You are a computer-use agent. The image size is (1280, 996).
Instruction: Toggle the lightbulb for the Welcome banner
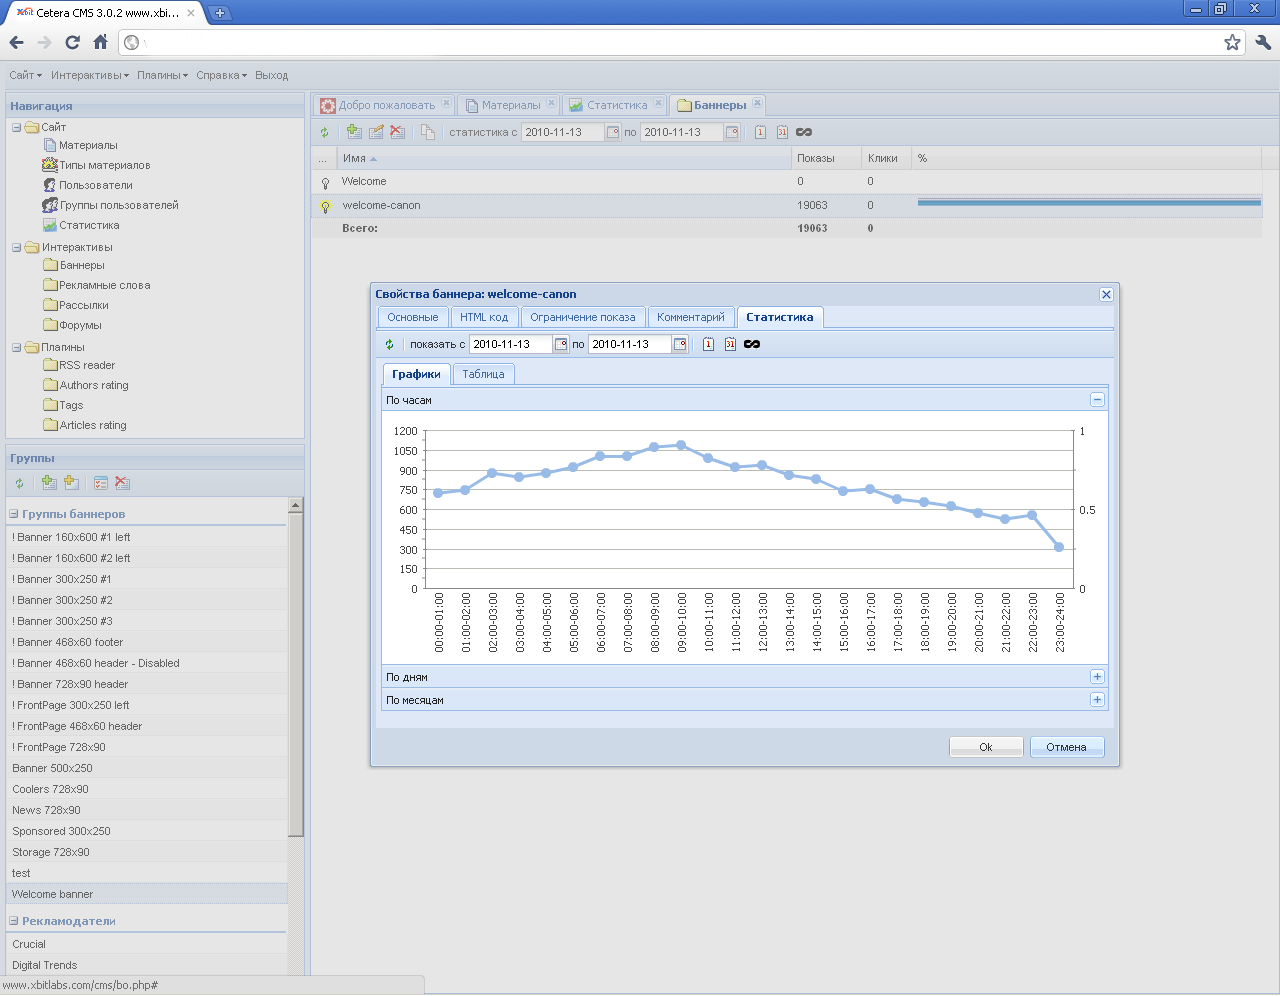click(x=325, y=183)
